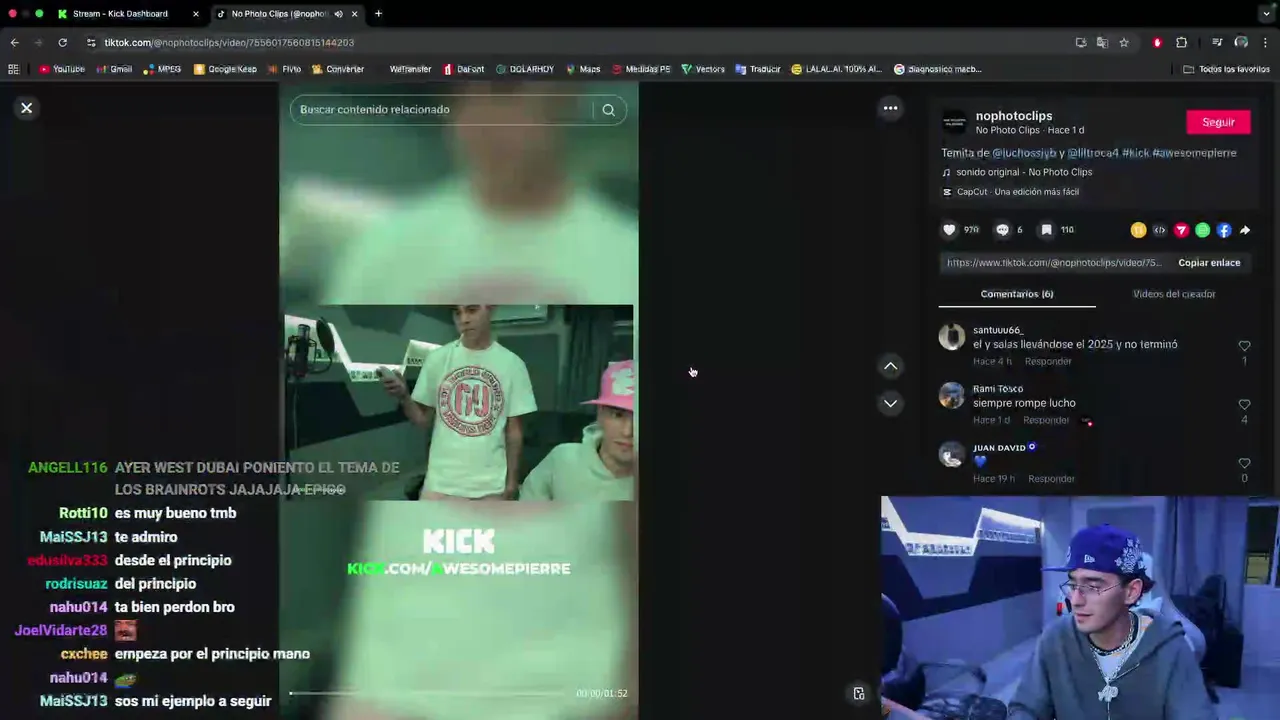The width and height of the screenshot is (1280, 720).
Task: Follow nophotoclips with Seguir button
Action: tap(1218, 122)
